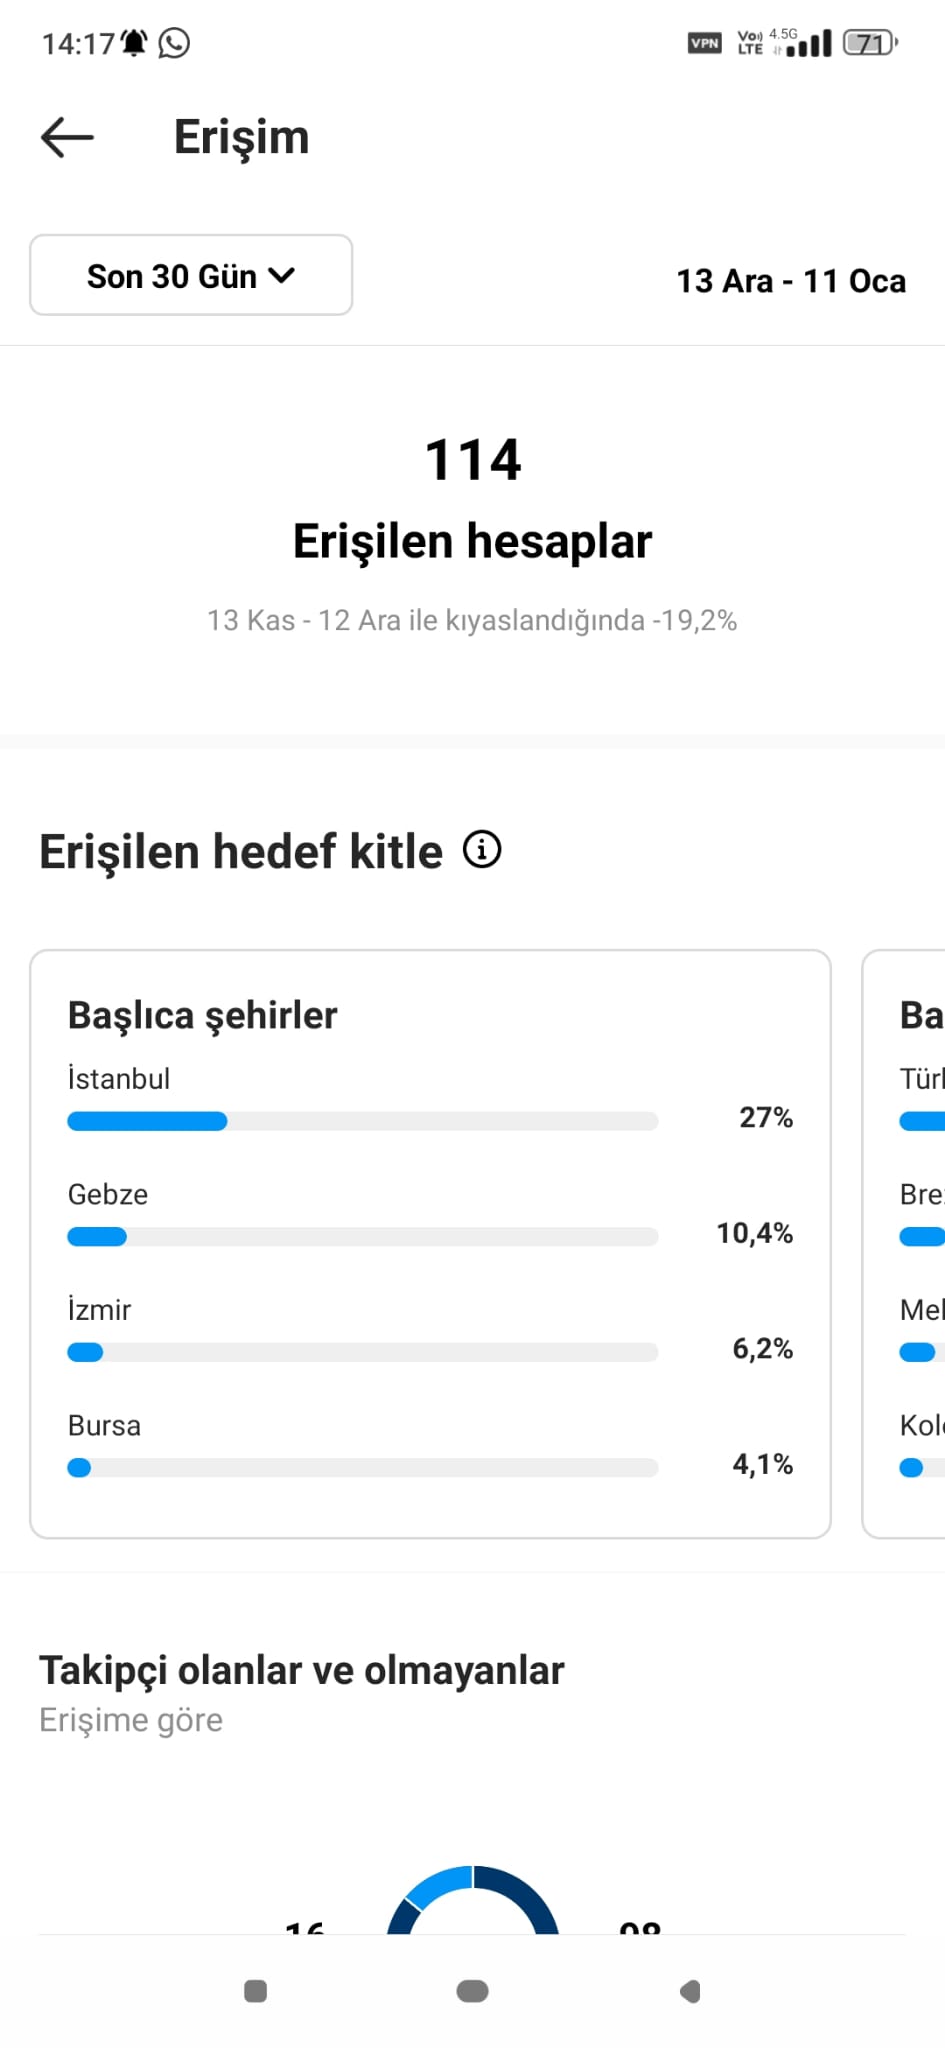
Task: Tap the alarm bell icon in status bar
Action: [x=134, y=43]
